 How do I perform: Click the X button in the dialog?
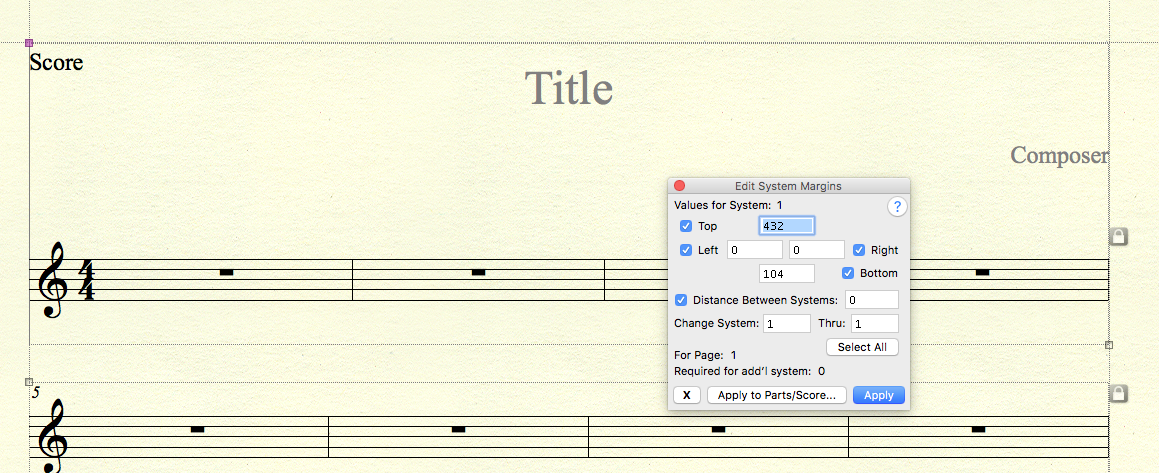[x=686, y=395]
